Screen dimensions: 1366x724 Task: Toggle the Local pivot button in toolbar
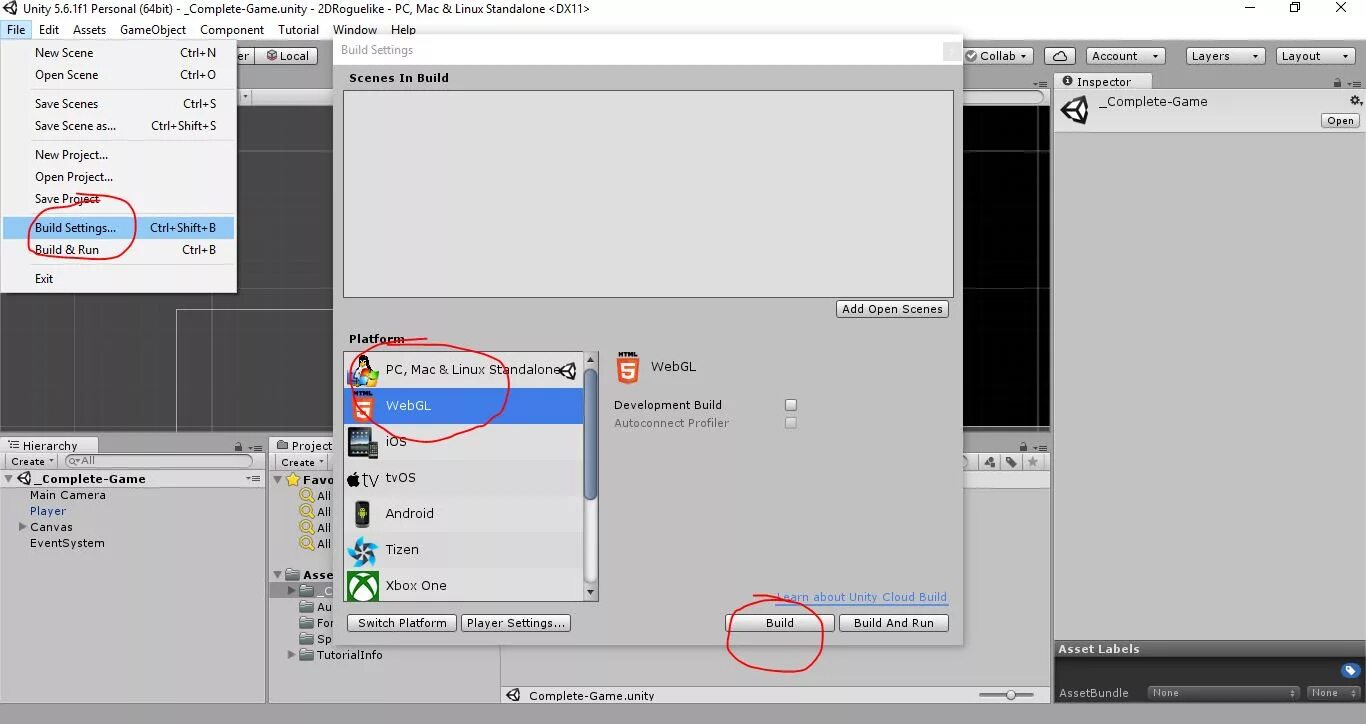[285, 56]
